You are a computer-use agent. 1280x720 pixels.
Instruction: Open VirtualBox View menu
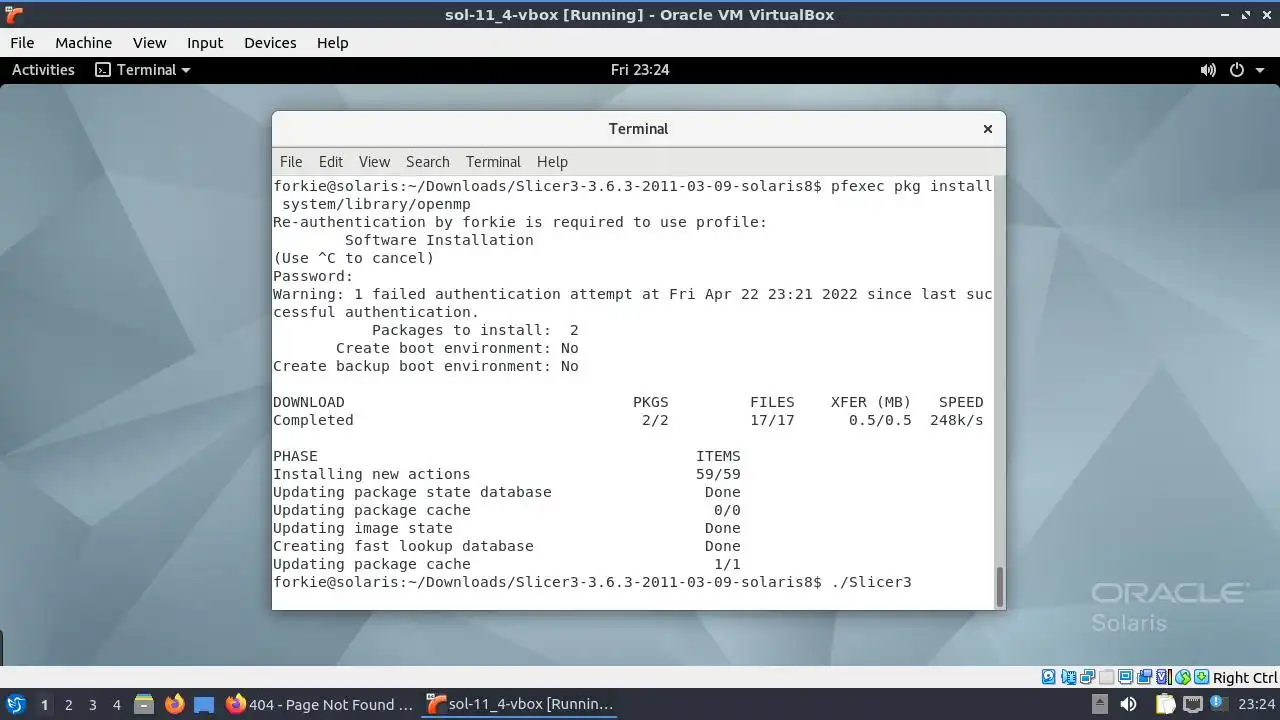tap(149, 43)
